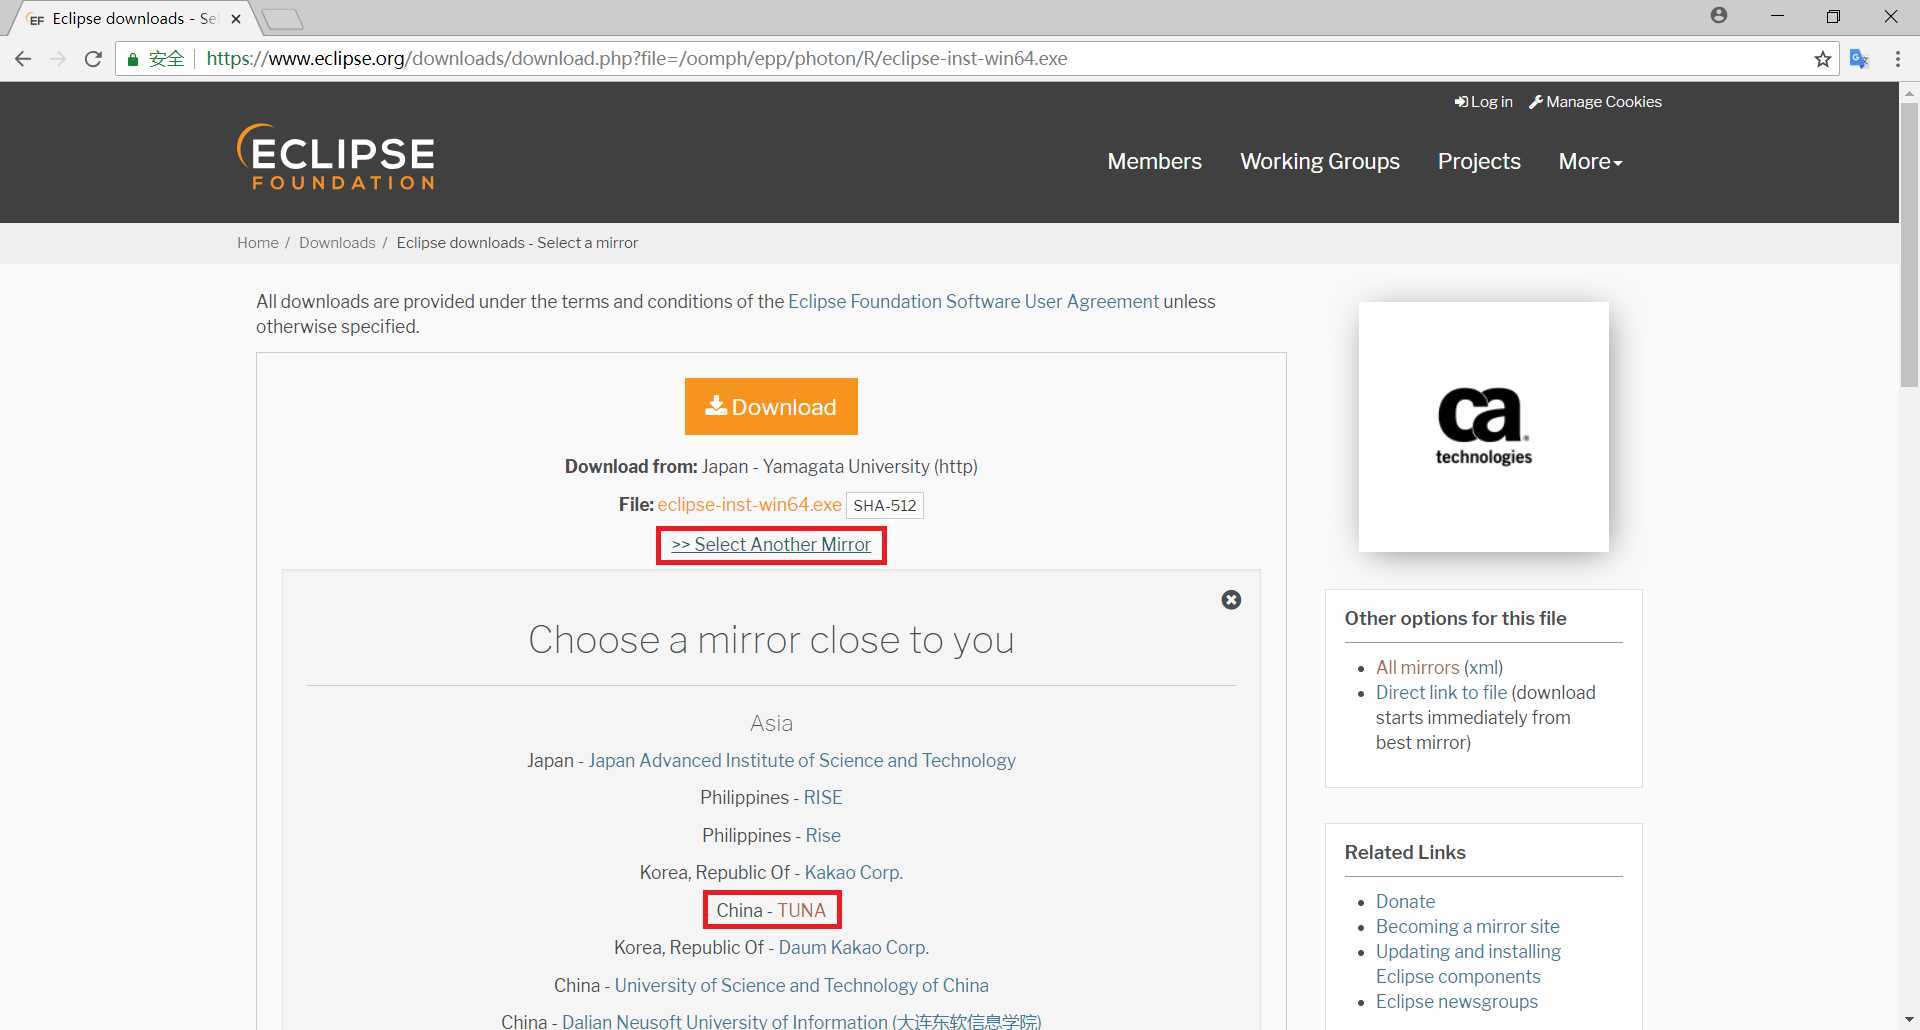
Task: Go to Home breadcrumb
Action: (x=258, y=243)
